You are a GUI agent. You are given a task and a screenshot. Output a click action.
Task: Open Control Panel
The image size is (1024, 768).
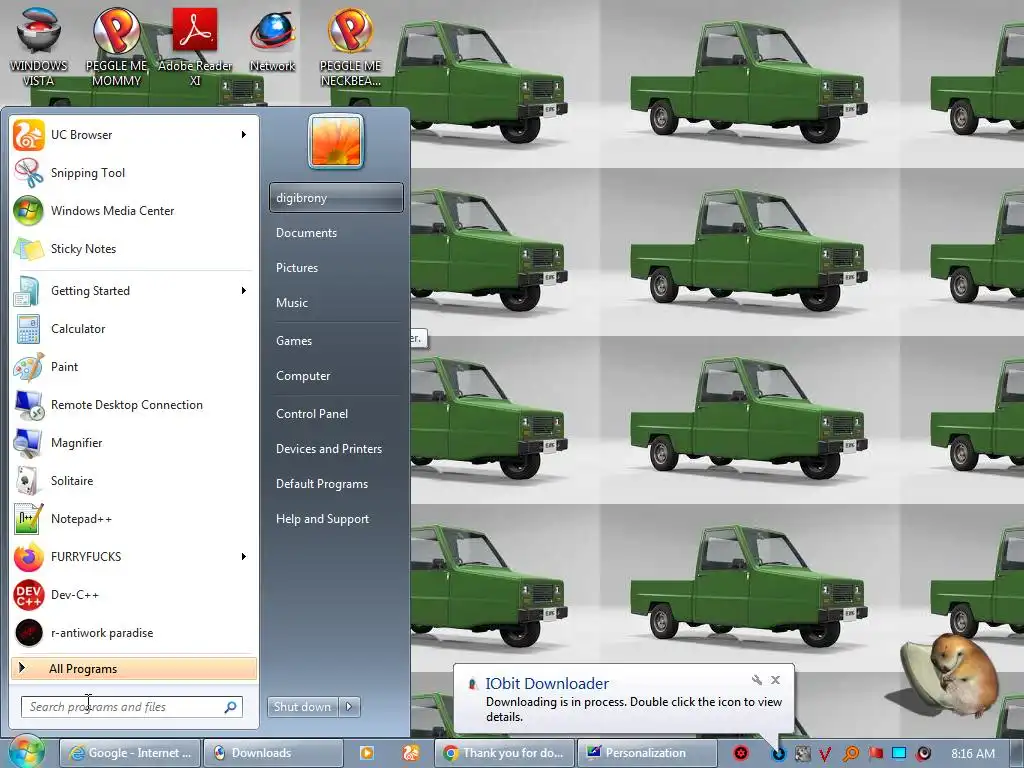336,413
